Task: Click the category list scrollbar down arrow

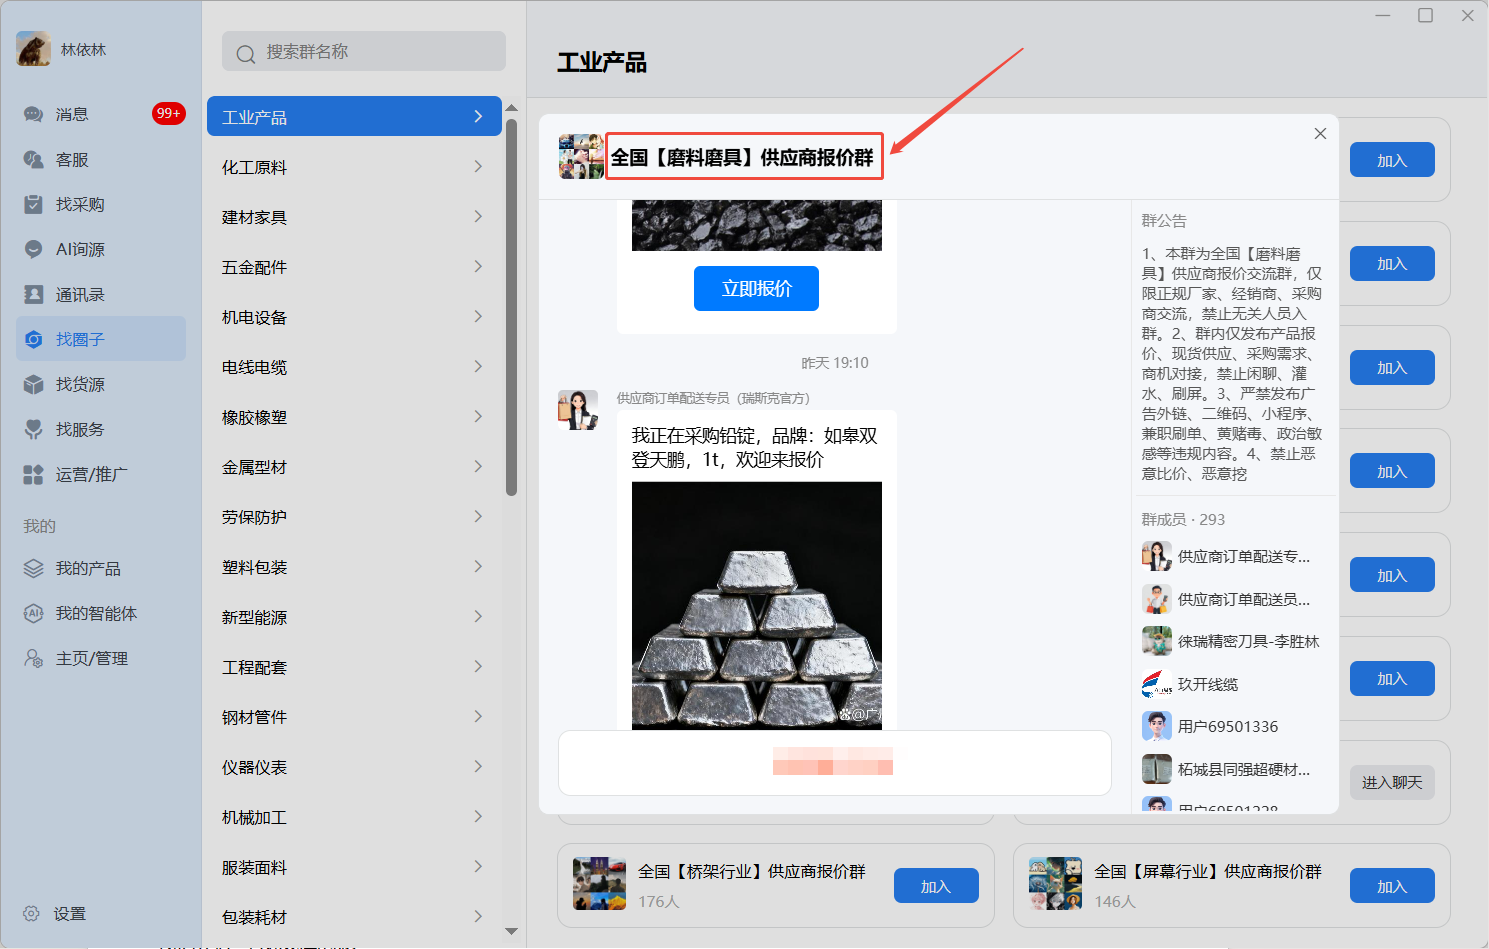Action: coord(512,931)
